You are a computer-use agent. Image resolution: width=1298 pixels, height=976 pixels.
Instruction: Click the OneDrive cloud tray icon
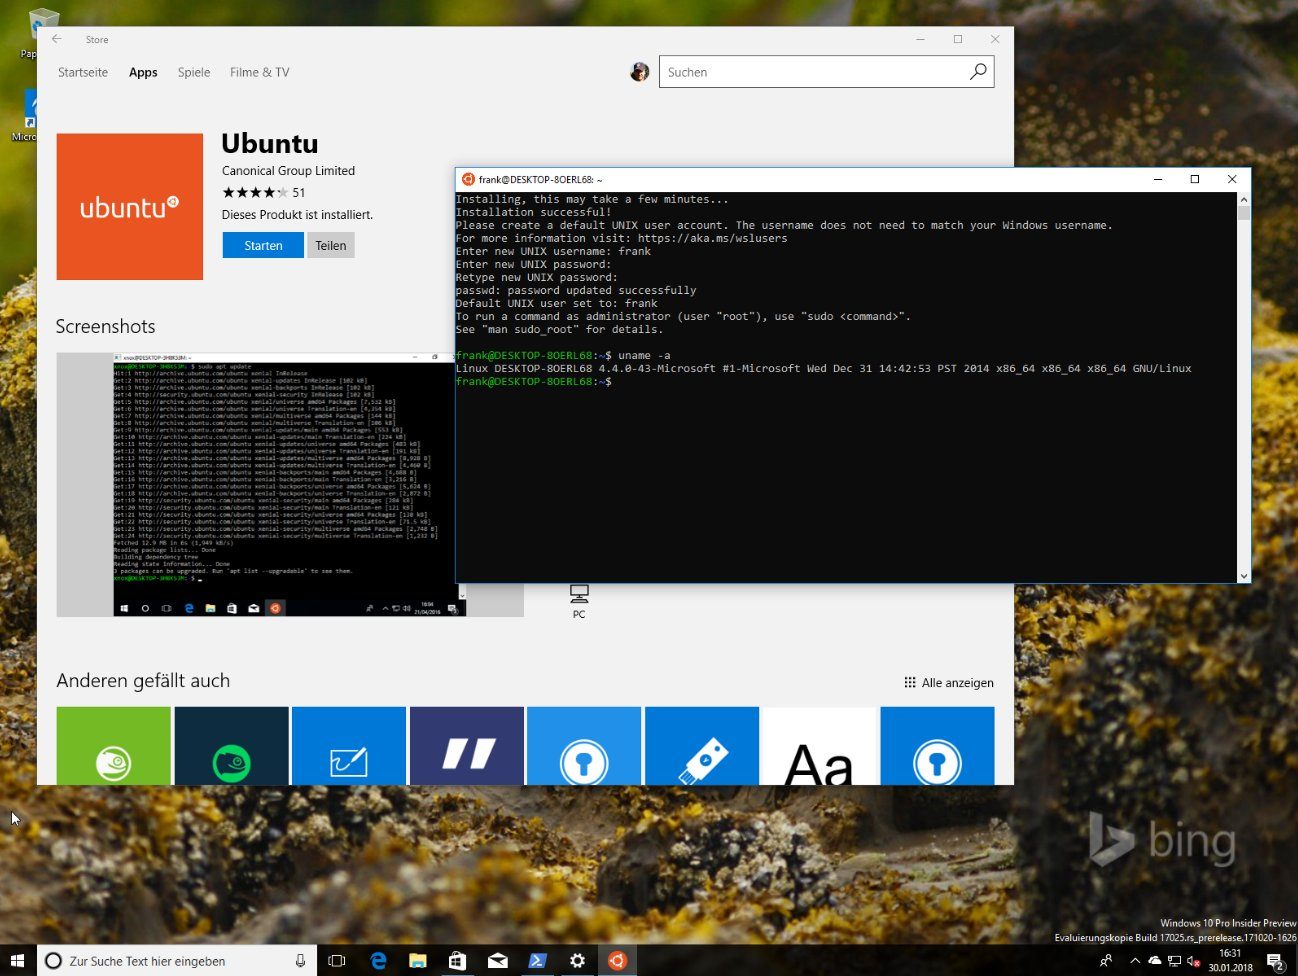click(x=1154, y=961)
